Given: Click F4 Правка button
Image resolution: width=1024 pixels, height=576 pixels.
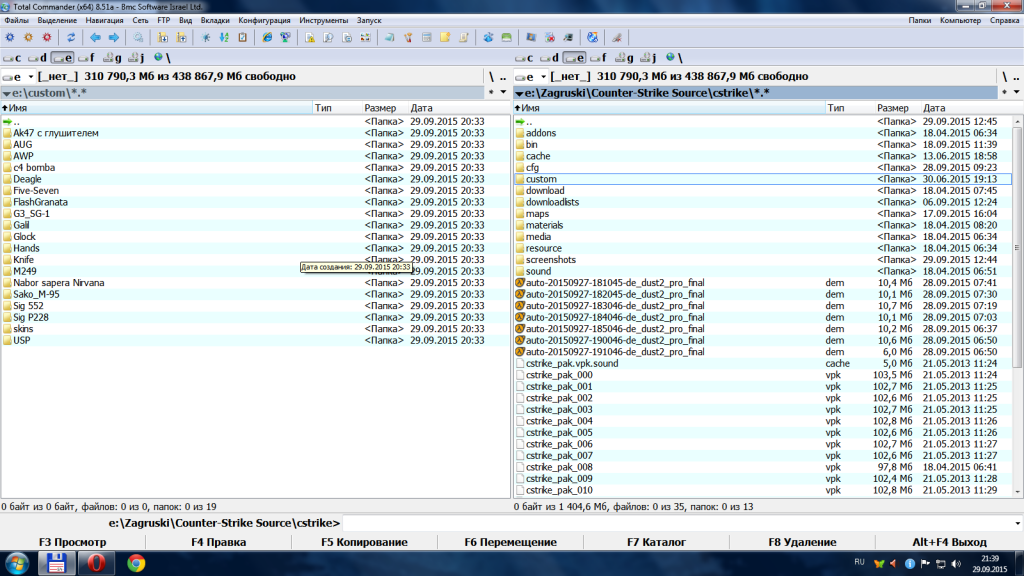Looking at the screenshot, I should 218,542.
